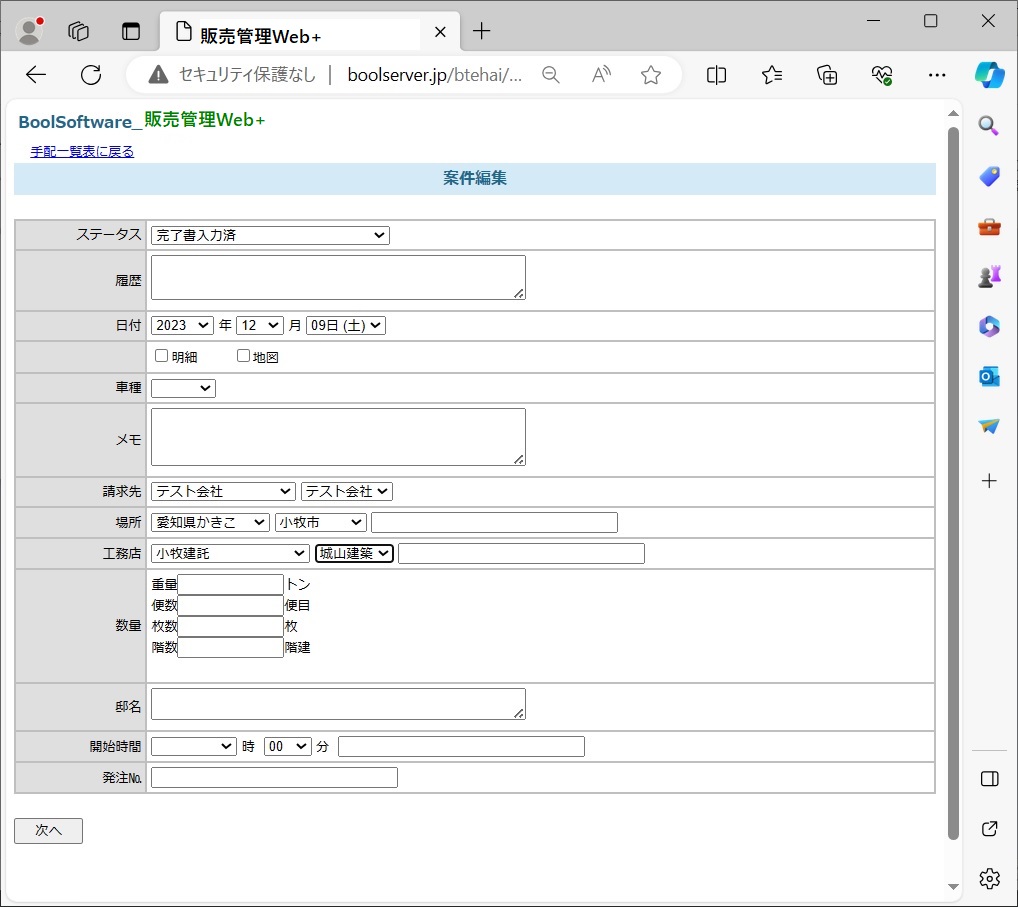1018x907 pixels.
Task: Click the 邸名 text area
Action: click(x=338, y=704)
